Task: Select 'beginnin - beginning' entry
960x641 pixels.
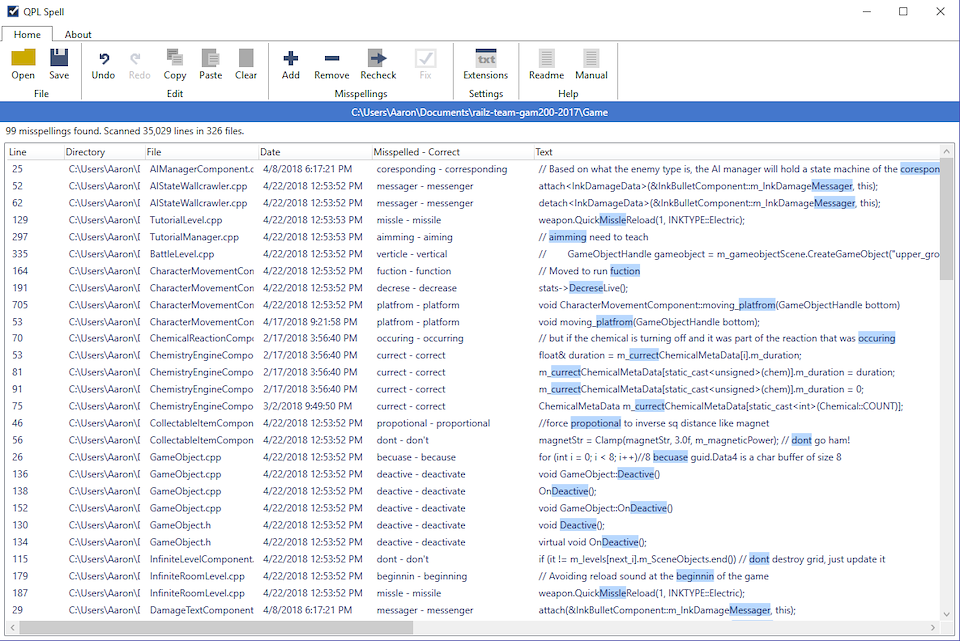Action: coord(421,576)
